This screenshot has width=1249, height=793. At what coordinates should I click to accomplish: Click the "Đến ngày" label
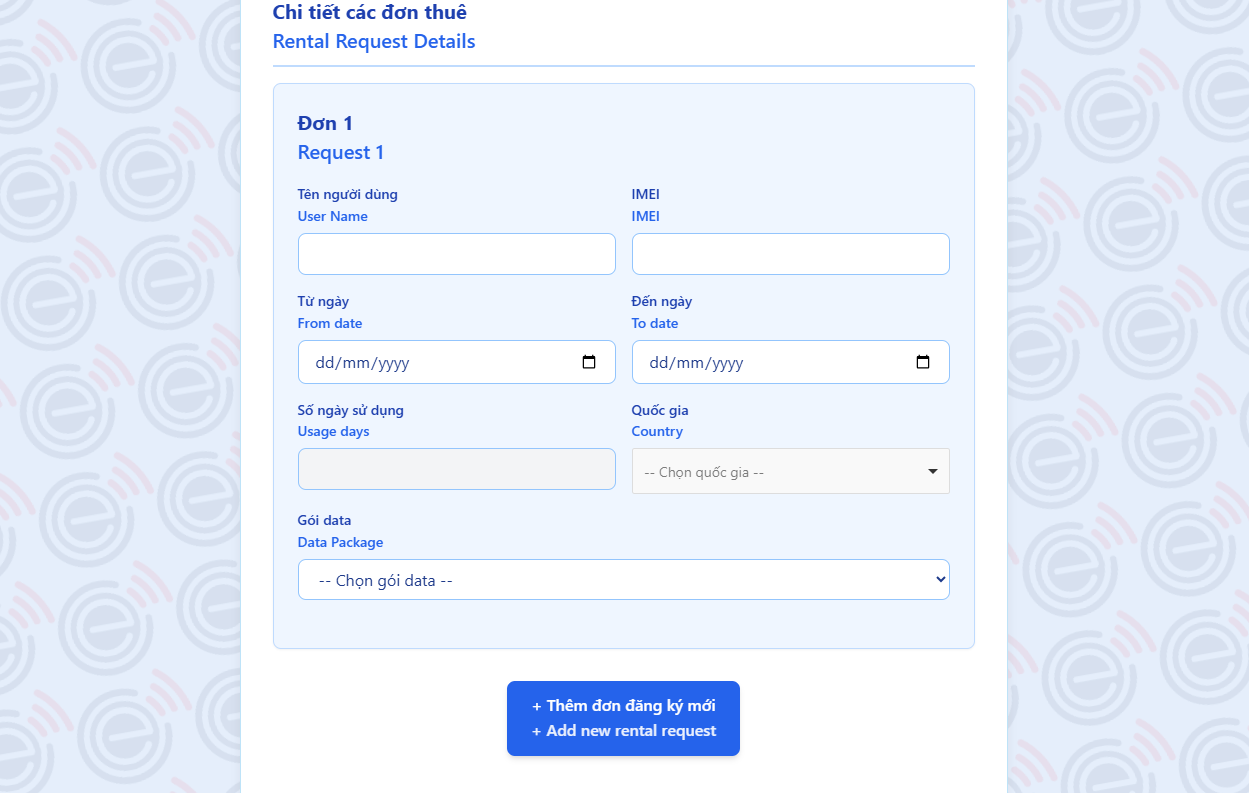661,301
